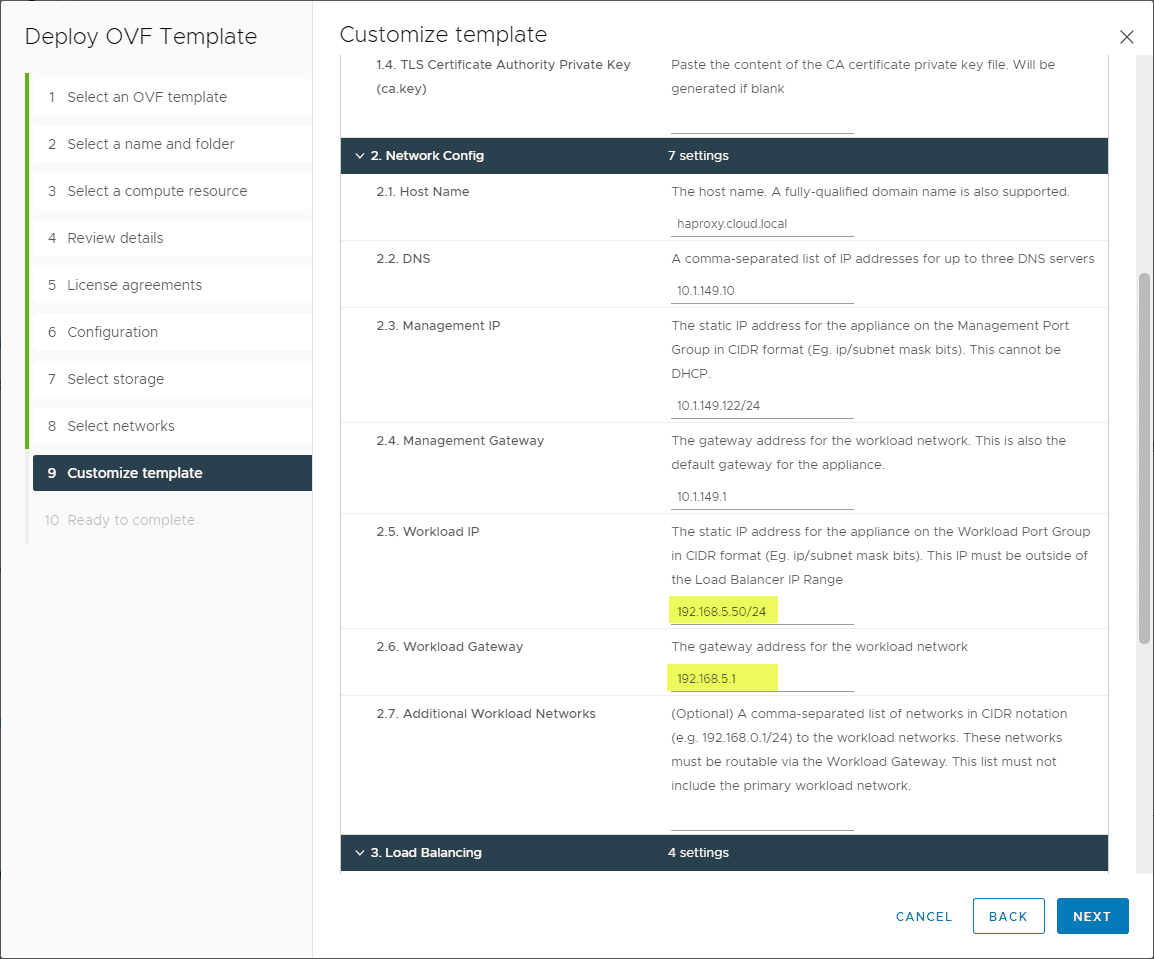This screenshot has height=959, width=1154.
Task: Collapse the Load Balancing section chevron
Action: click(360, 853)
